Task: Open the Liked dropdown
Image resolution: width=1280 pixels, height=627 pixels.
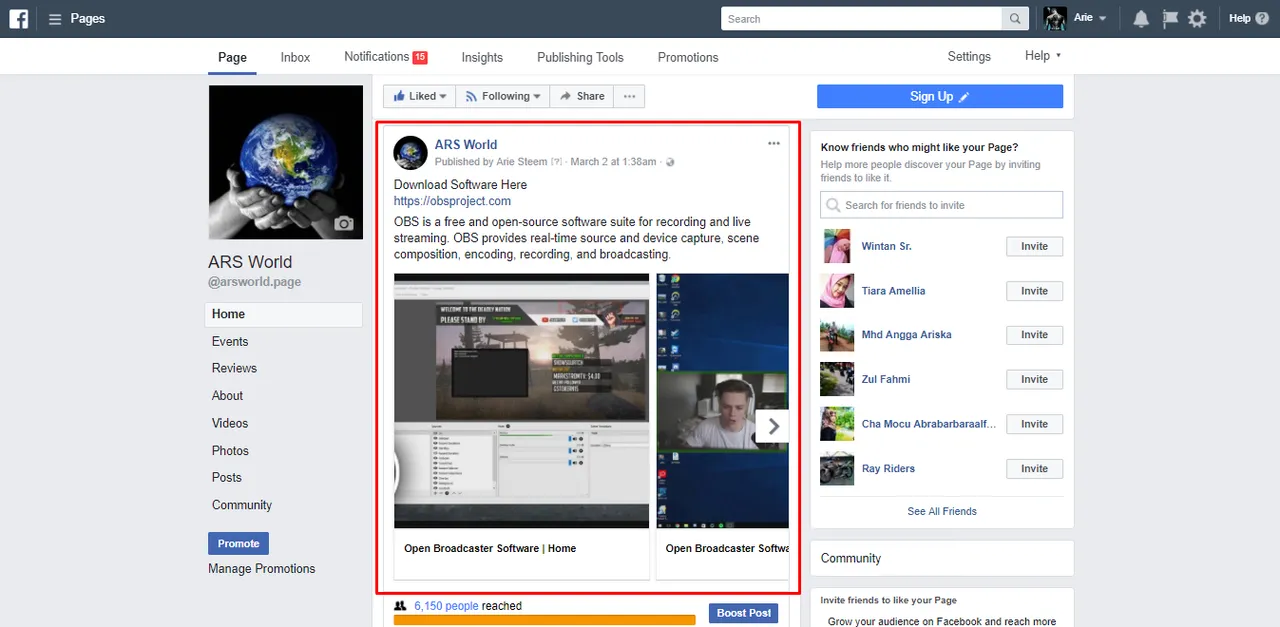Action: tap(420, 96)
